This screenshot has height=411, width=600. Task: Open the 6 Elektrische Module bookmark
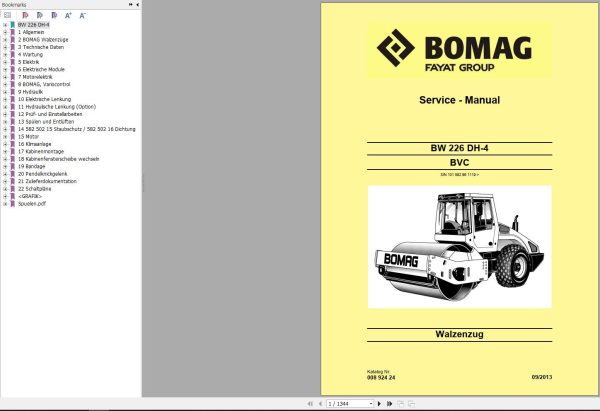coord(41,70)
